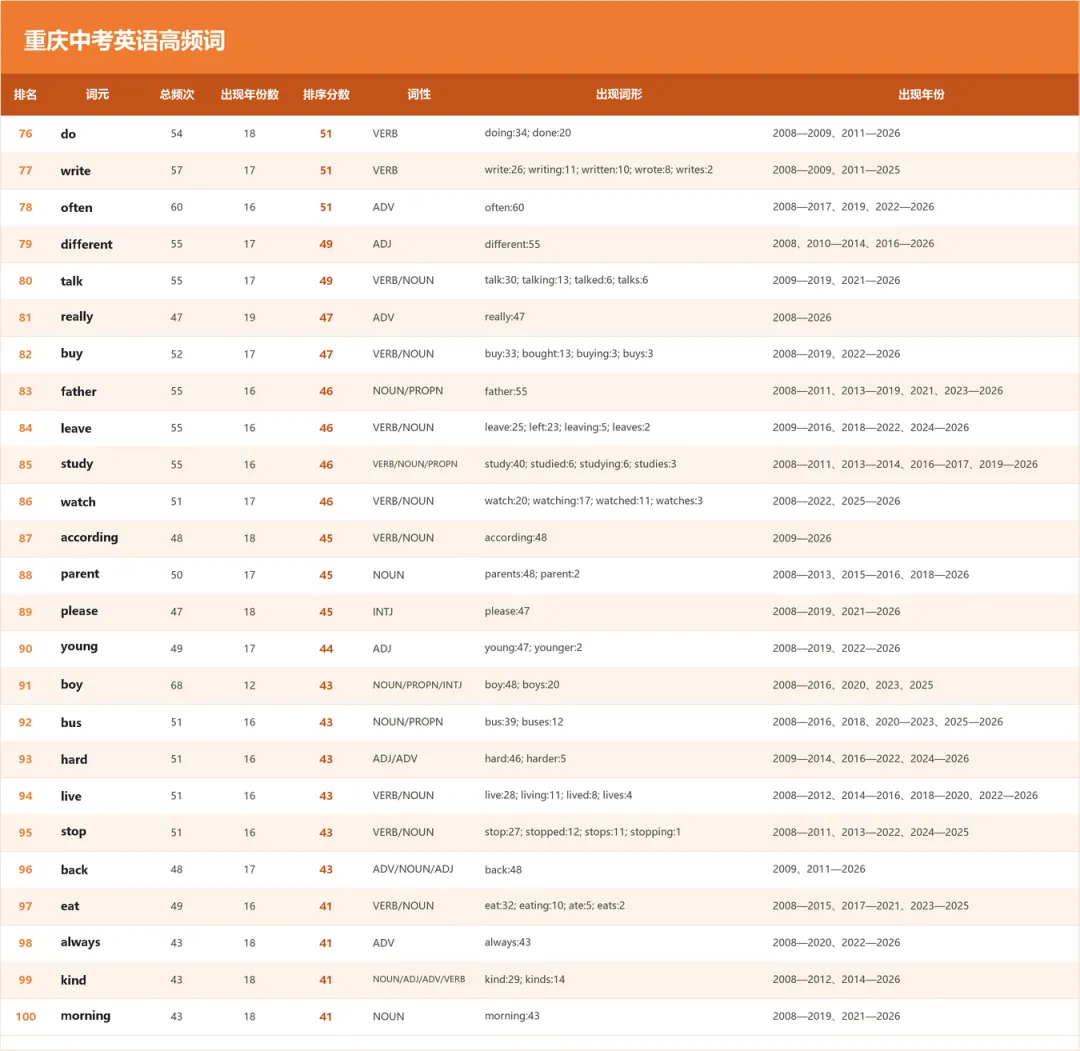
Task: Select the 排名 column header
Action: 25,94
